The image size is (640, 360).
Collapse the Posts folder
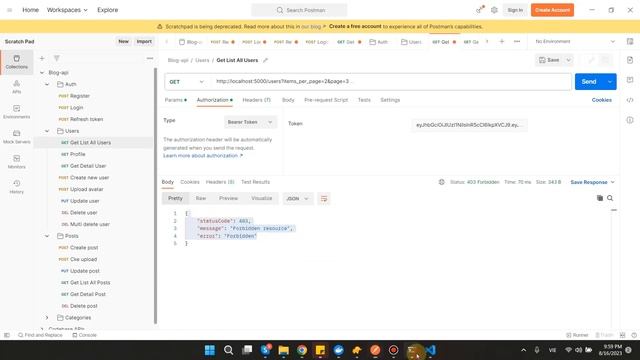[47, 236]
